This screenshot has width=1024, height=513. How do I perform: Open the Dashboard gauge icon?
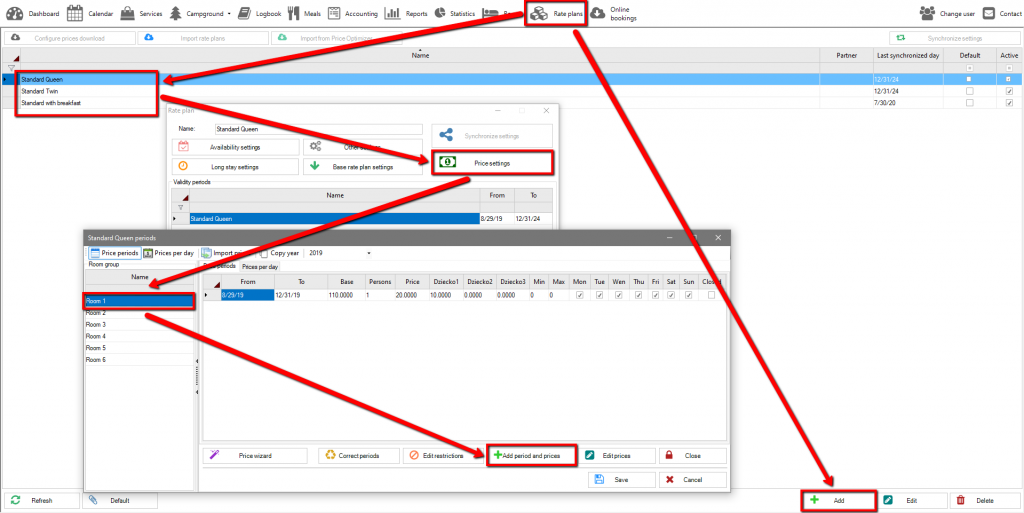[x=14, y=13]
